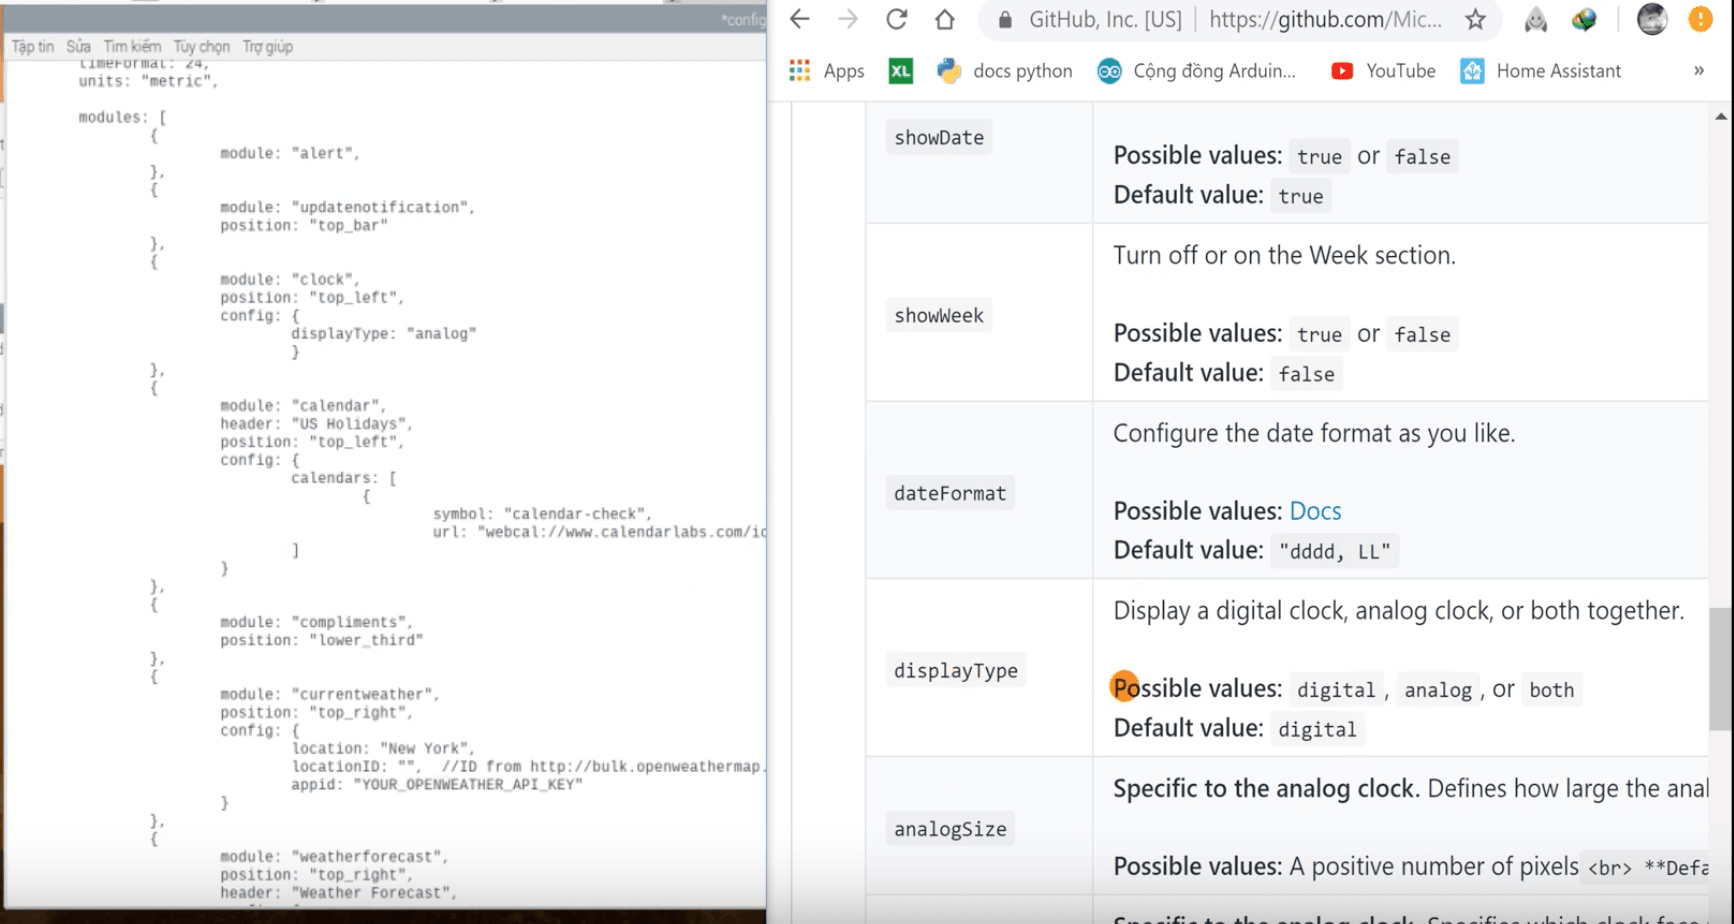
Task: Open the Apps grid shortcut
Action: tap(826, 71)
